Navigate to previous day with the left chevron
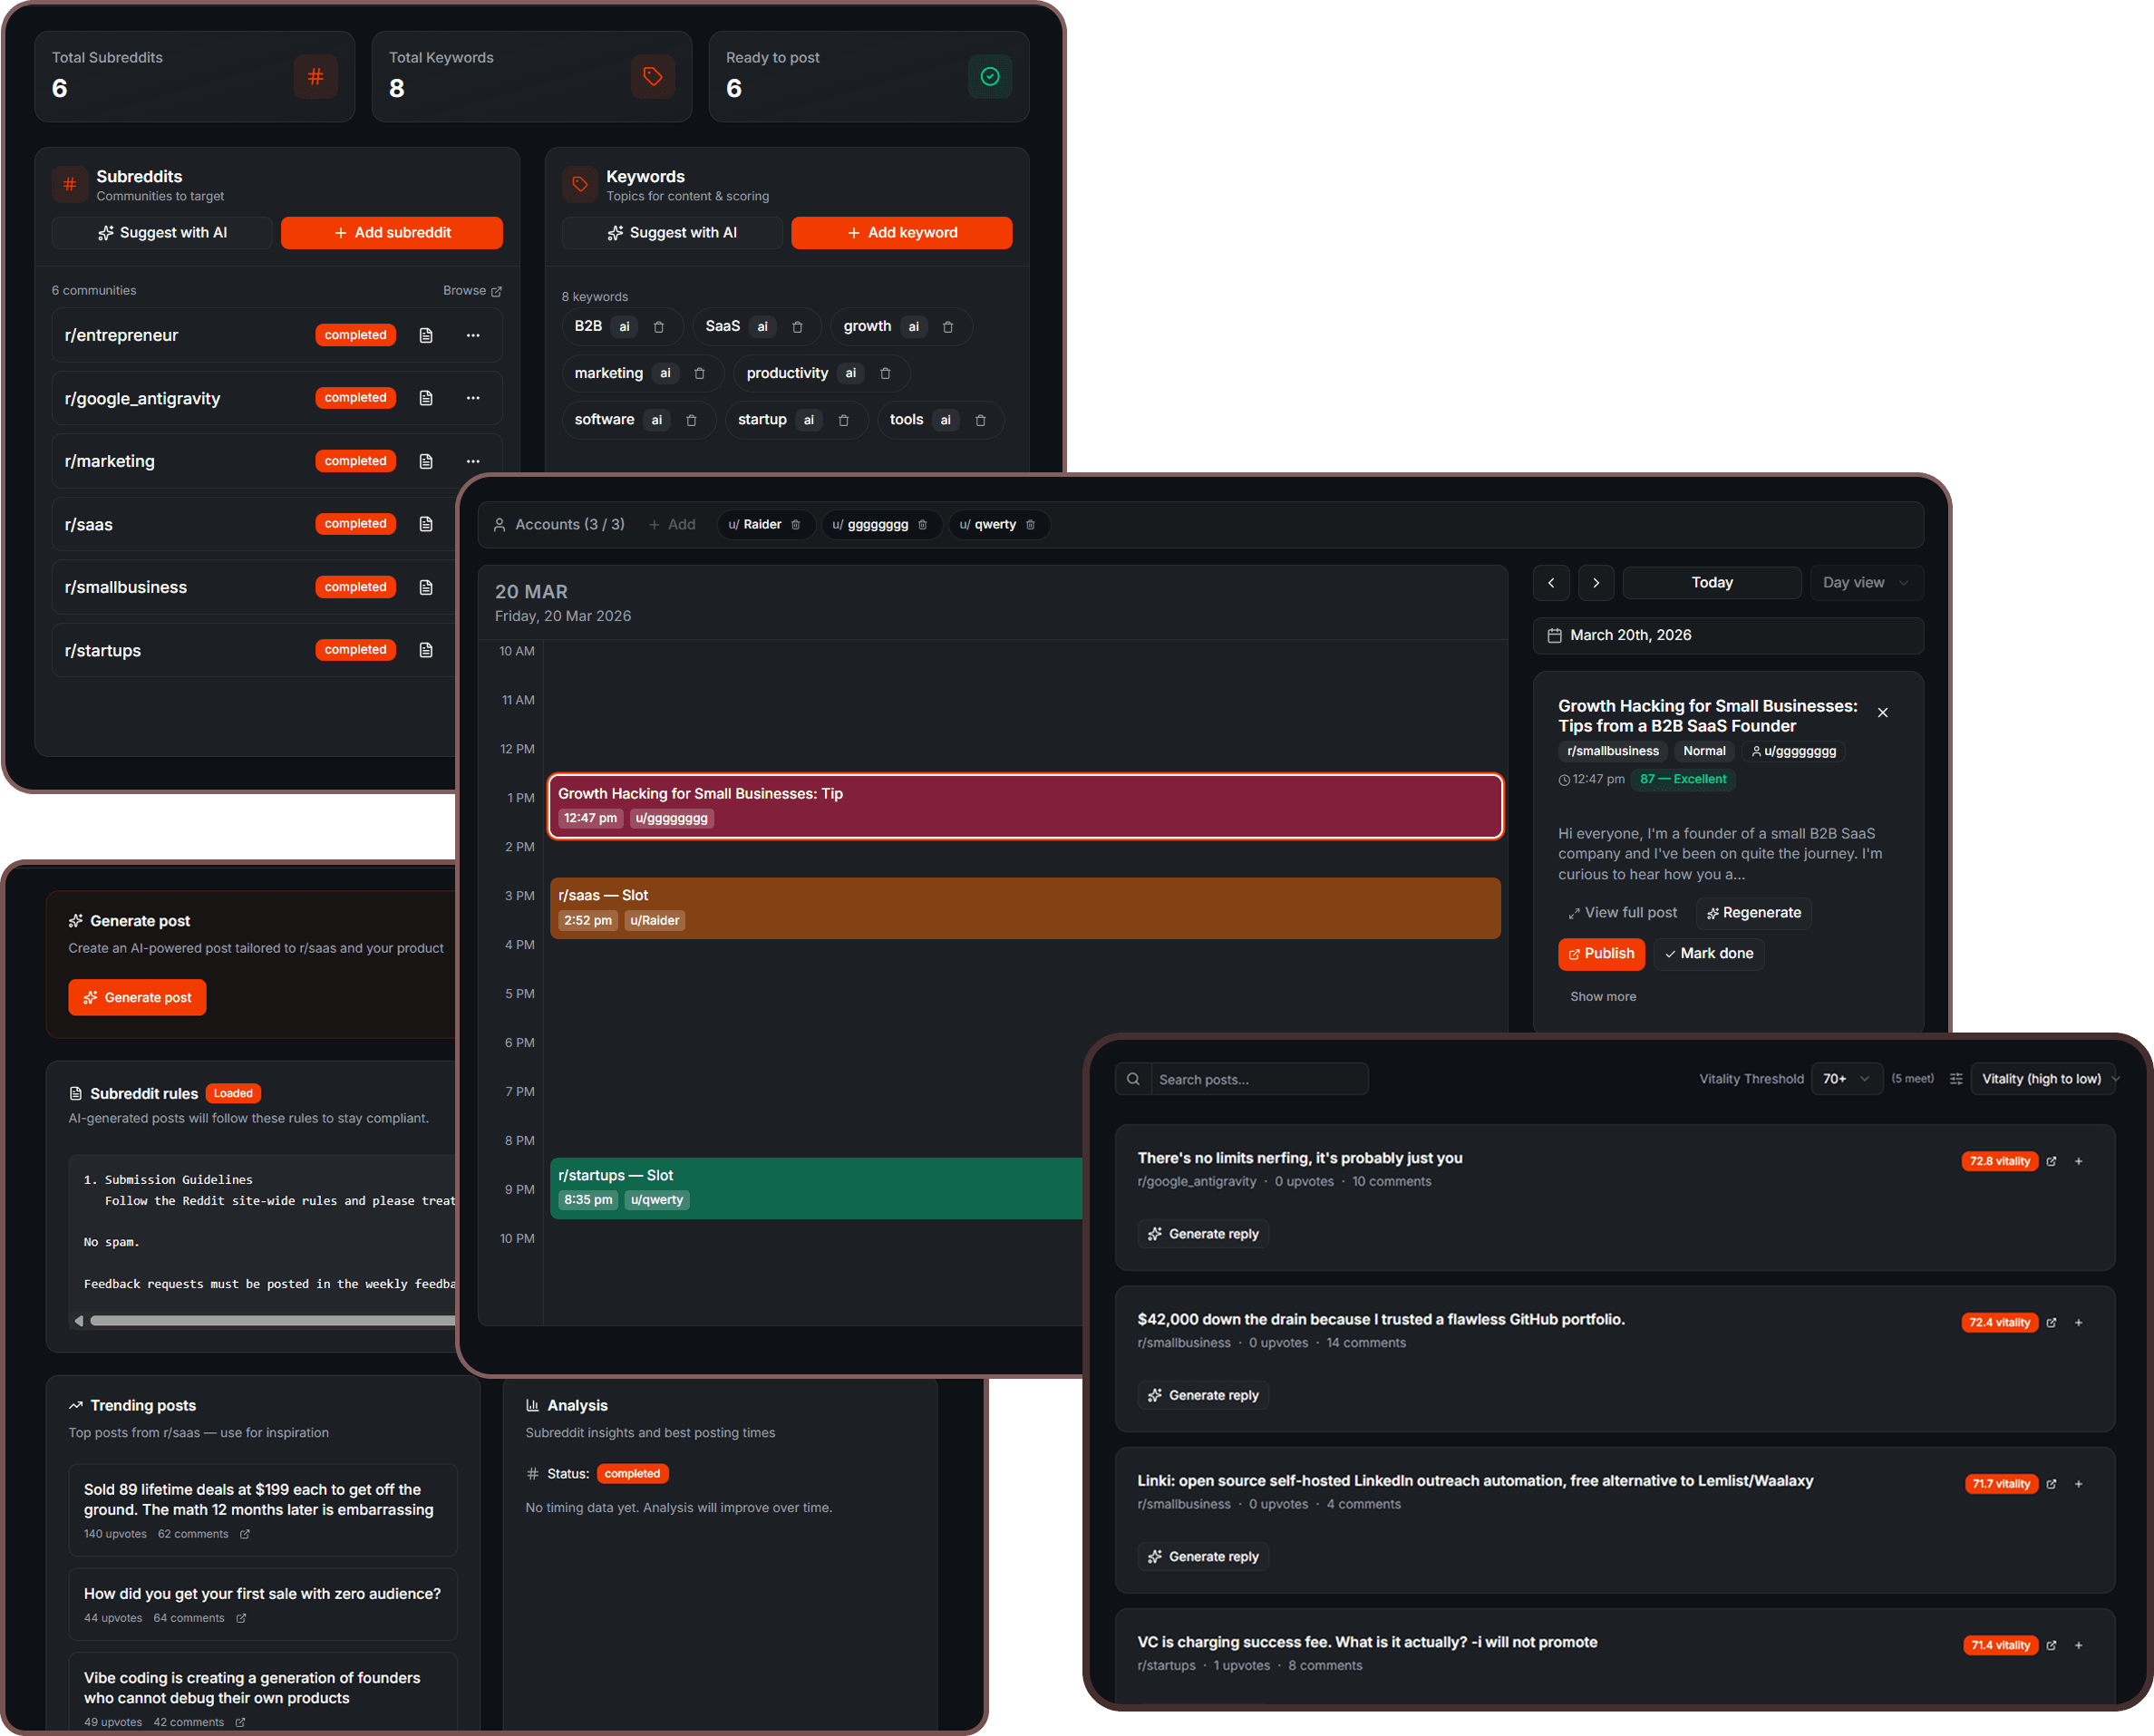Viewport: 2154px width, 1736px height. pos(1551,582)
